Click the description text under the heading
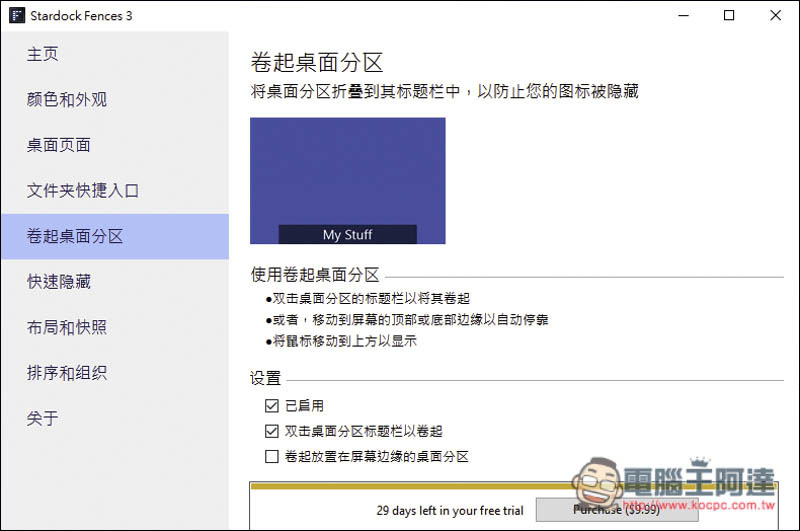 pos(444,91)
